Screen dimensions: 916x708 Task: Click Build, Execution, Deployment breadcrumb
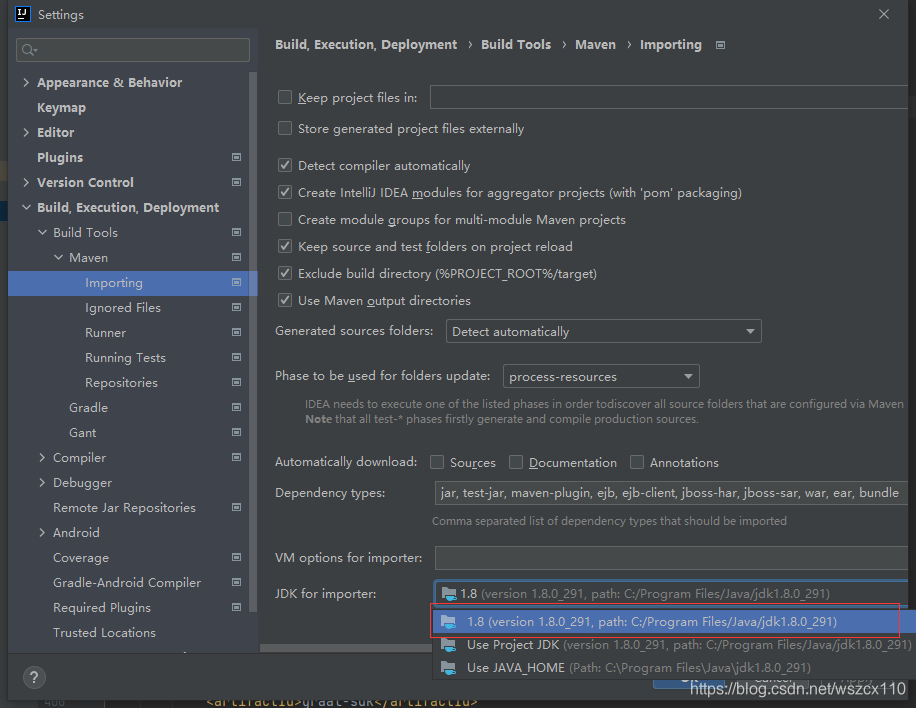point(366,45)
